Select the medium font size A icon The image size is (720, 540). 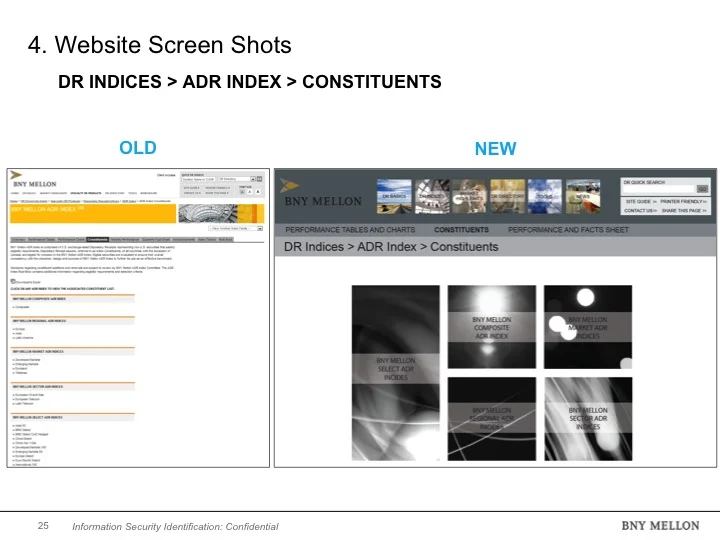point(250,192)
